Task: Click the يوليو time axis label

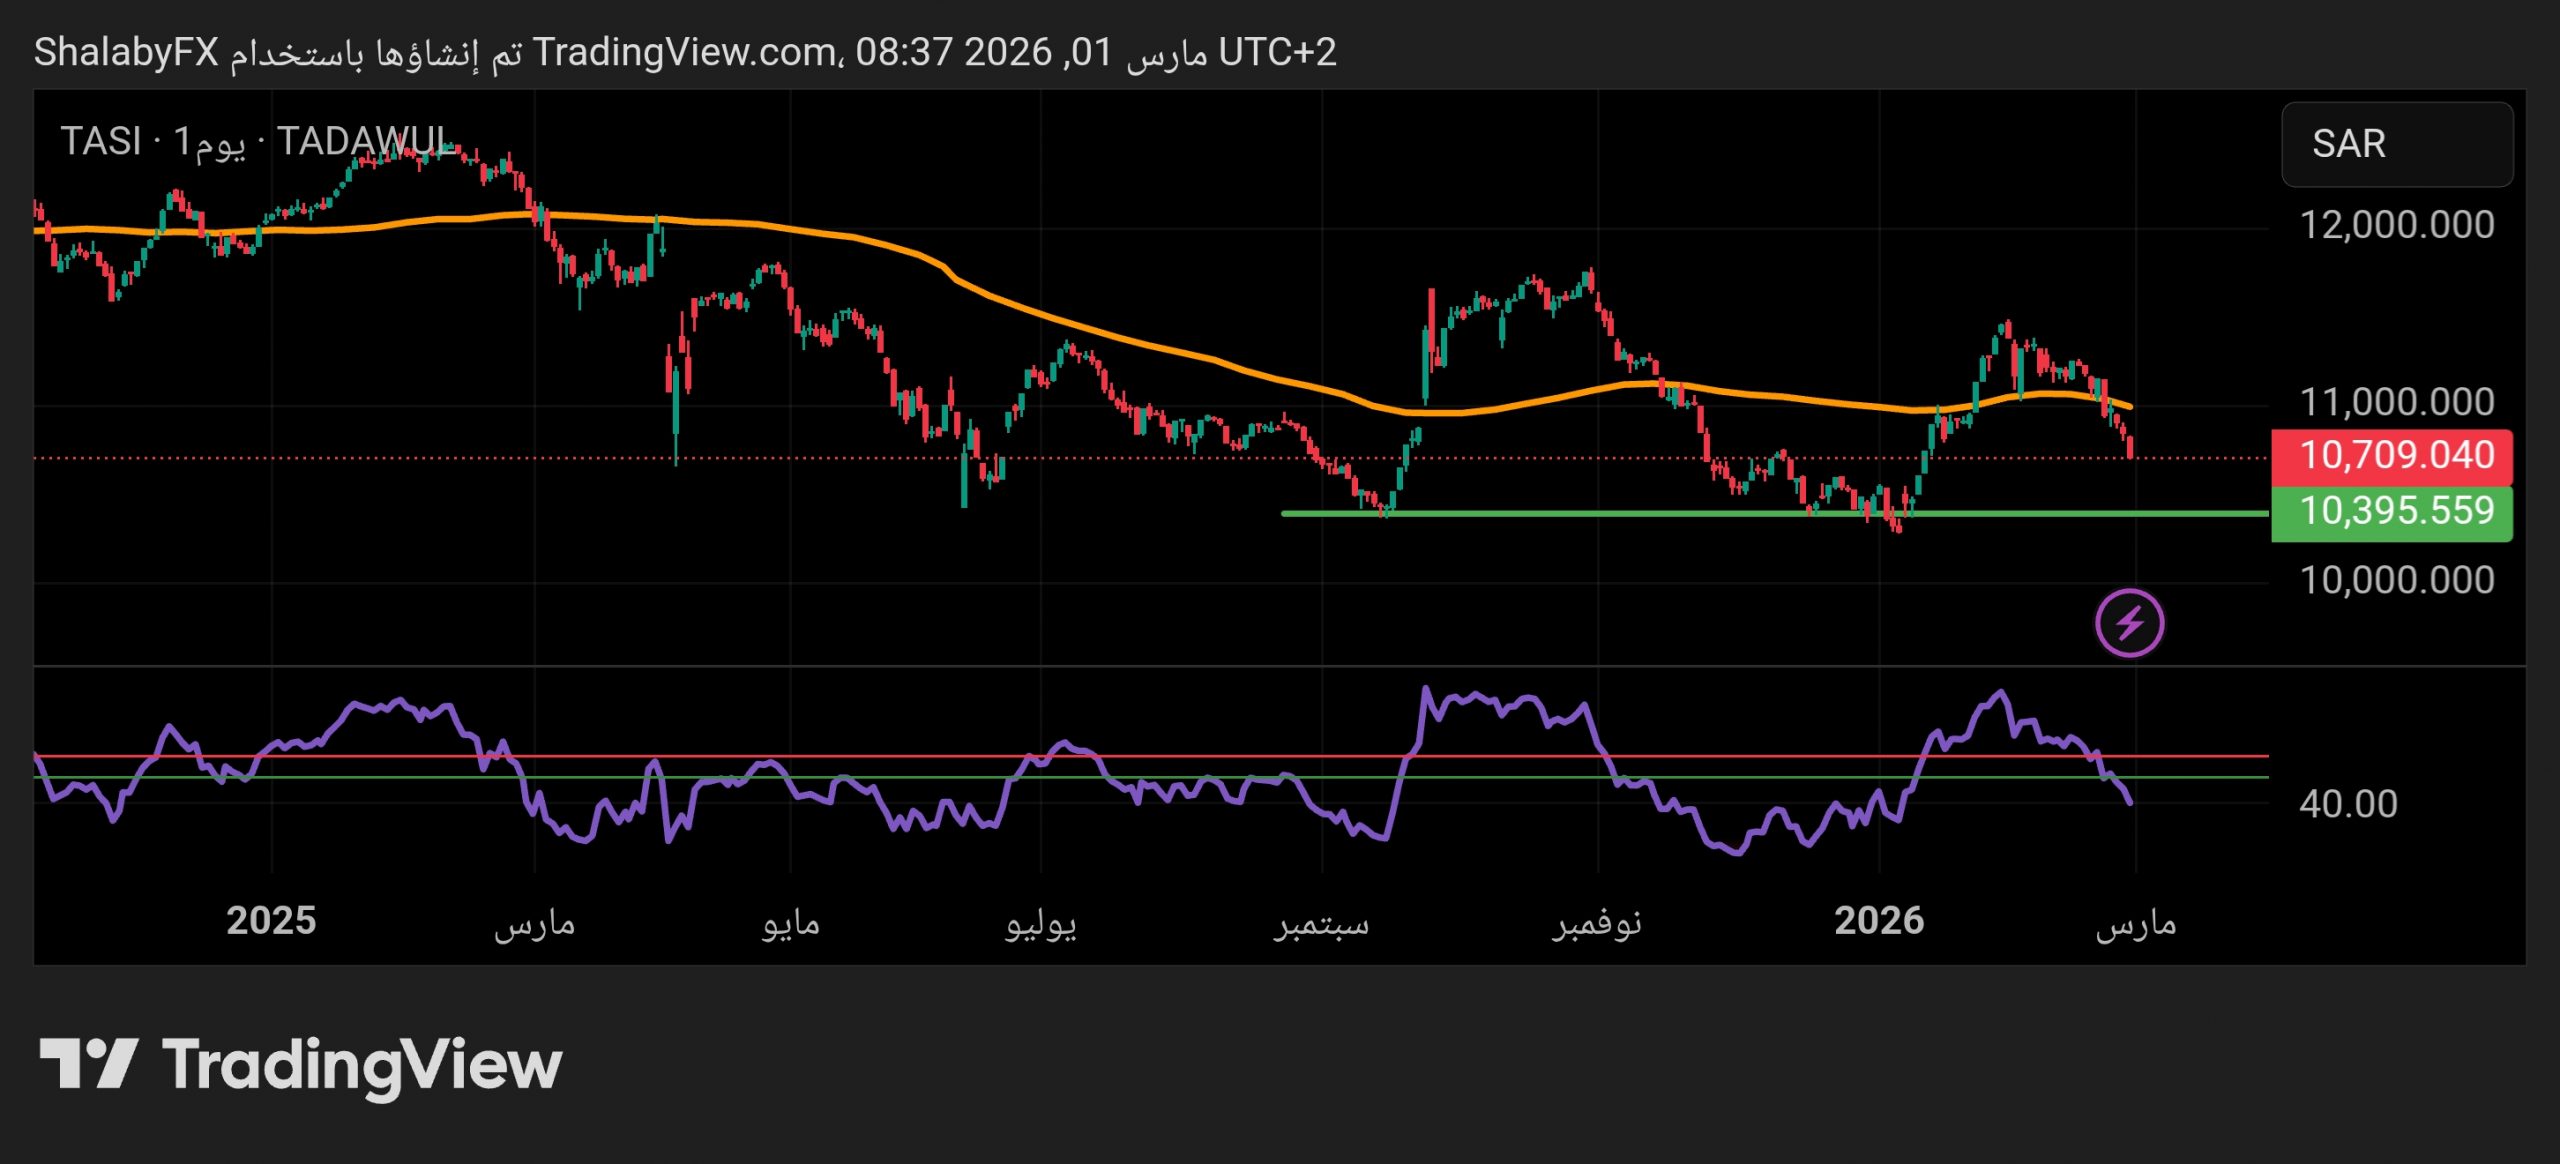Action: pyautogui.click(x=1040, y=923)
